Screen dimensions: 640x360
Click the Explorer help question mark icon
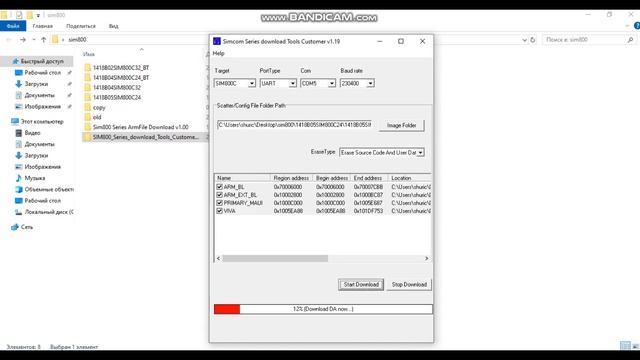pyautogui.click(x=637, y=26)
